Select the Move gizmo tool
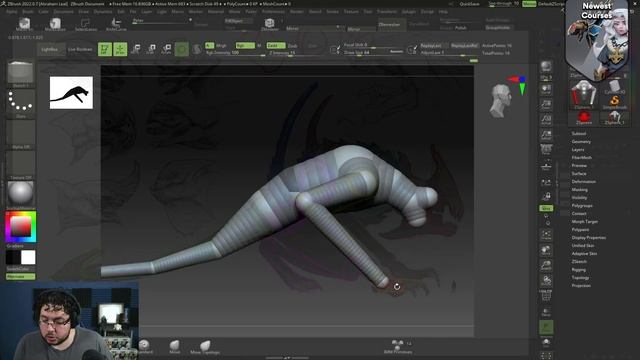640x360 pixels. 136,49
